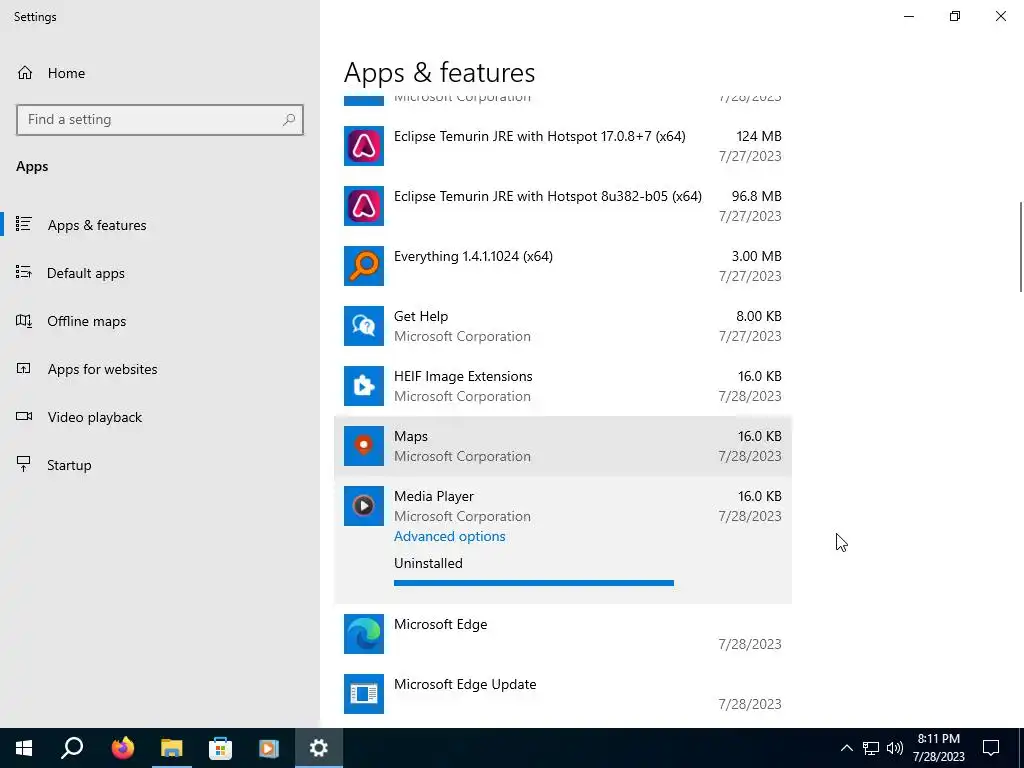Click the Microsoft Edge Update icon
The height and width of the screenshot is (768, 1024).
point(364,694)
